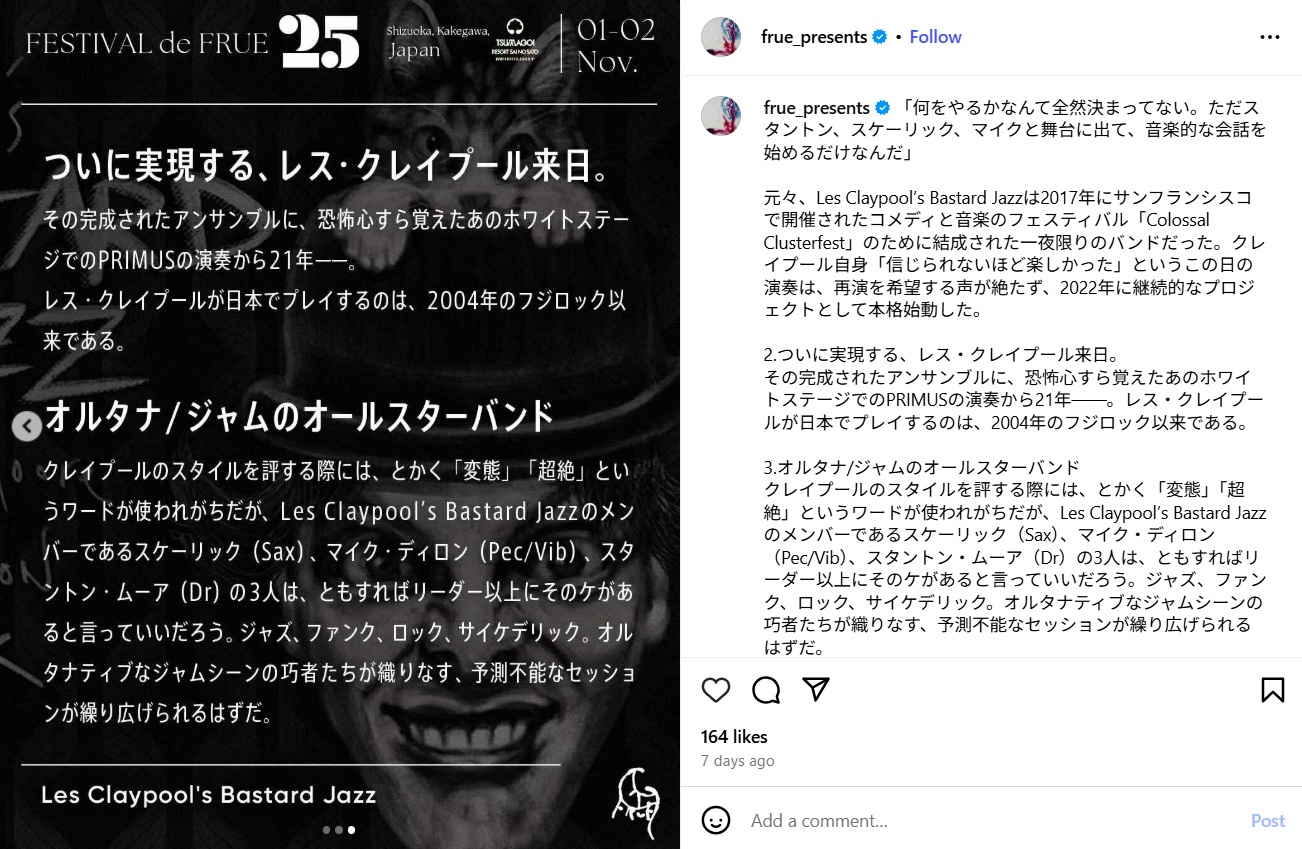This screenshot has width=1302, height=849.
Task: Go to previous slide with left arrow
Action: (x=27, y=427)
